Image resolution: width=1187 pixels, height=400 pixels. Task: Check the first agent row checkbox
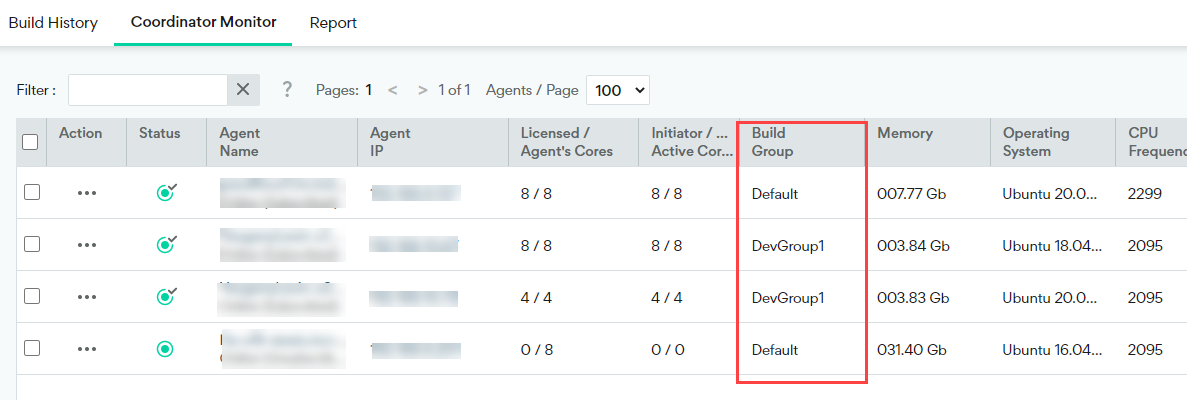[x=32, y=192]
